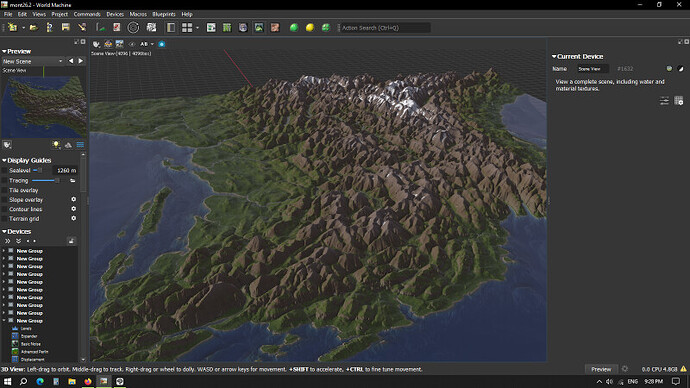Collapse the Preview section
The image size is (690, 388).
4,51
